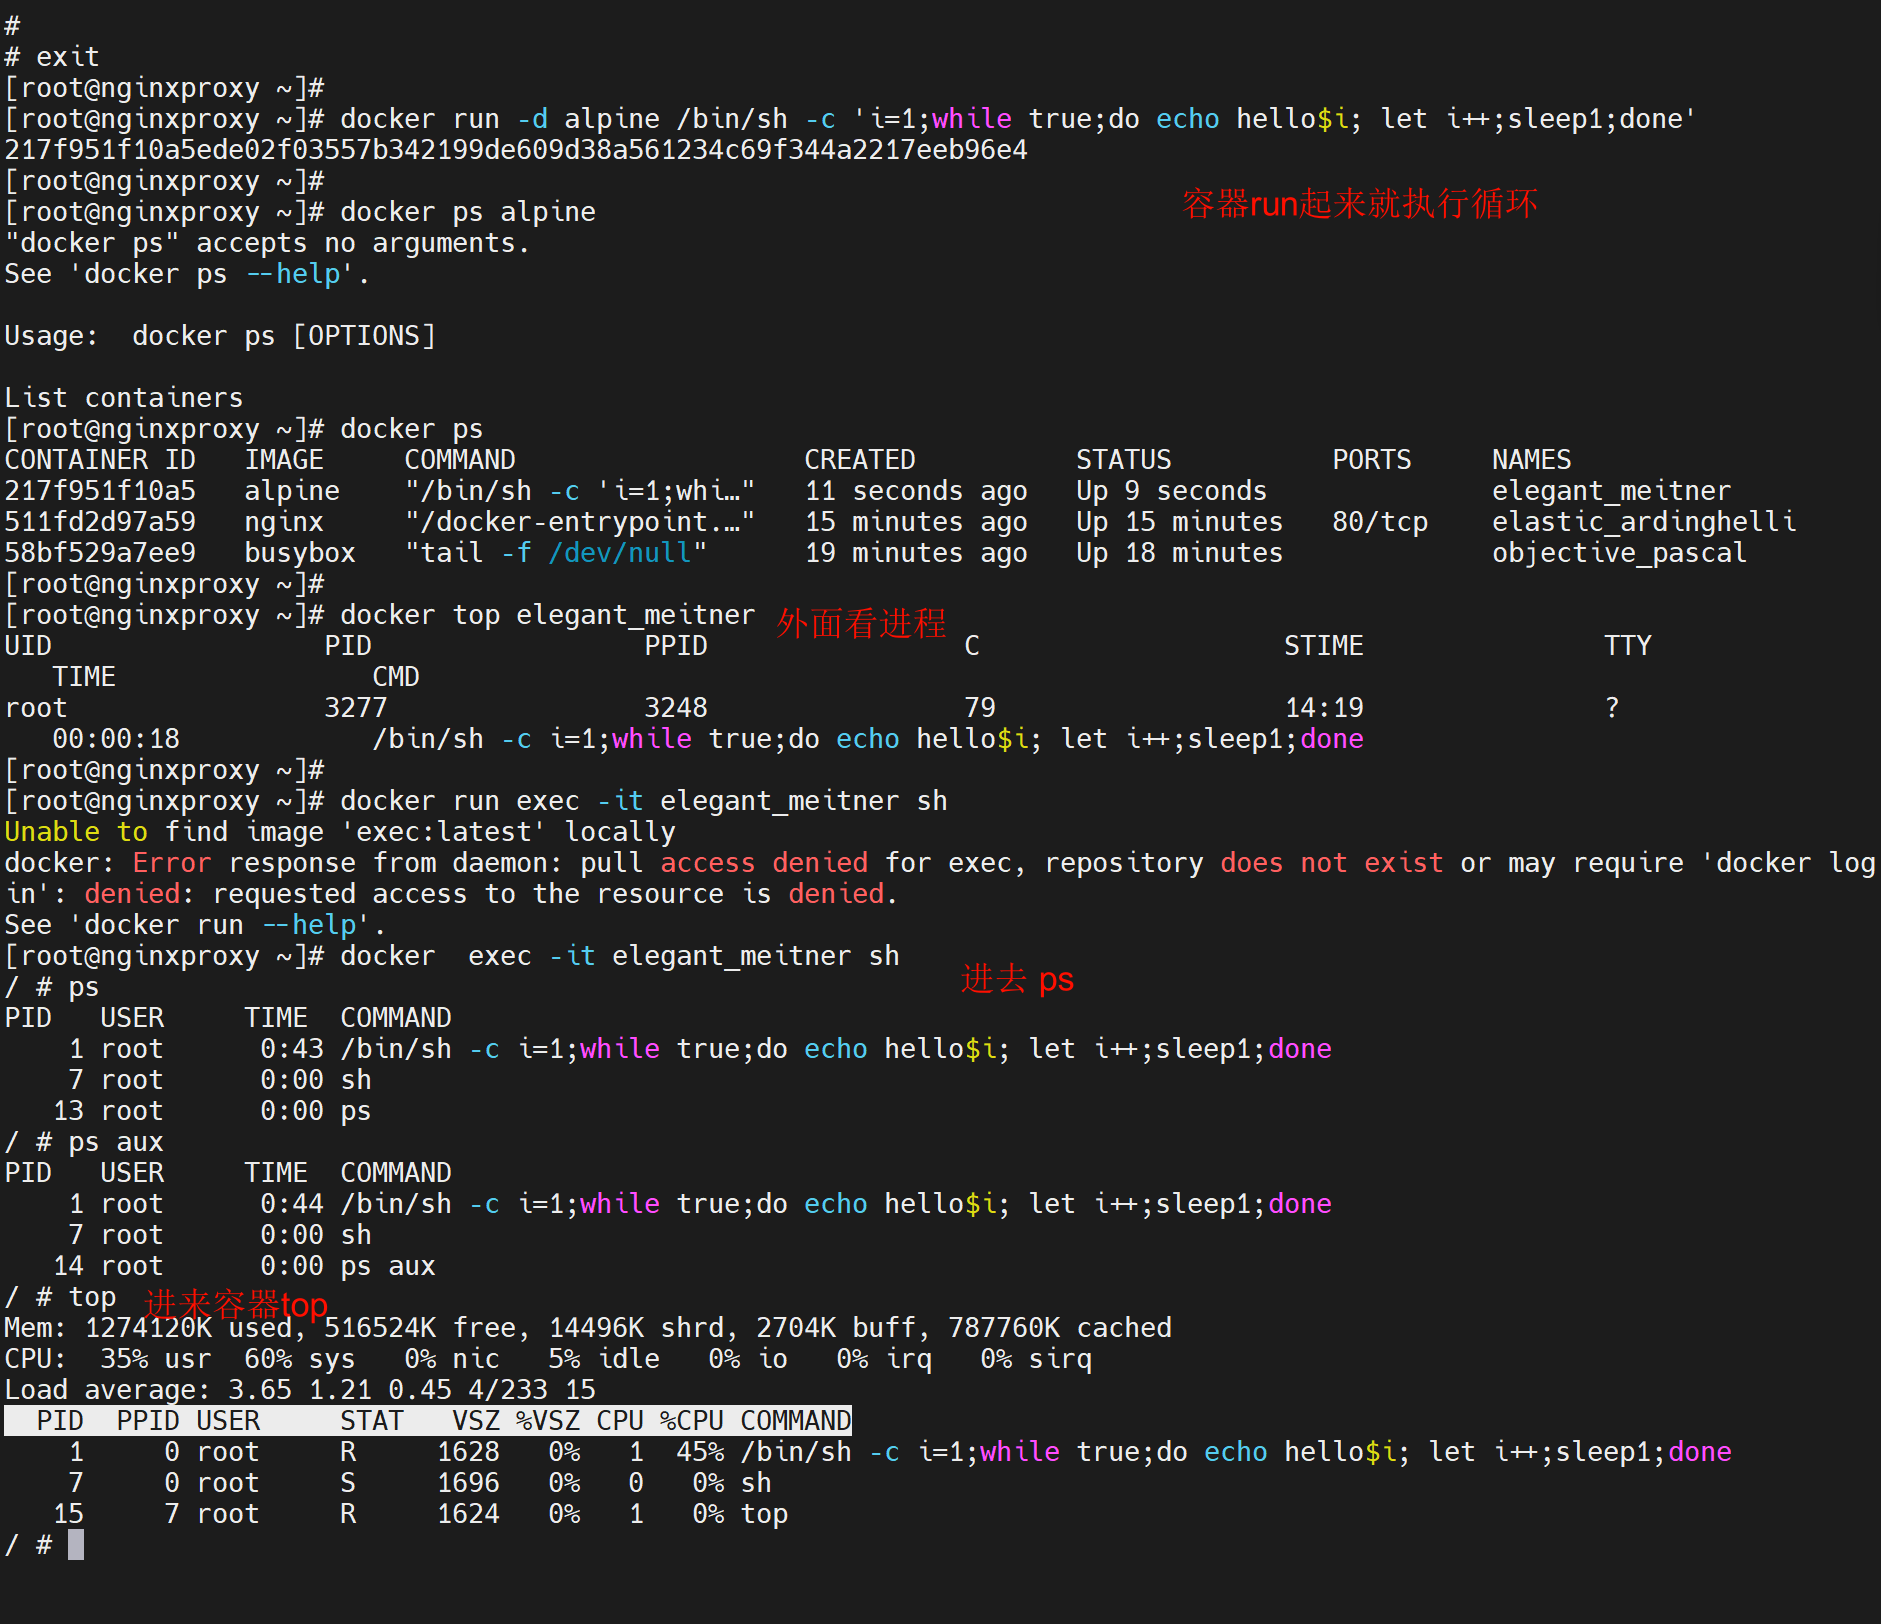This screenshot has height=1624, width=1881.
Task: Click the red annotation '容器run起来就执行循环'
Action: coord(1359,204)
